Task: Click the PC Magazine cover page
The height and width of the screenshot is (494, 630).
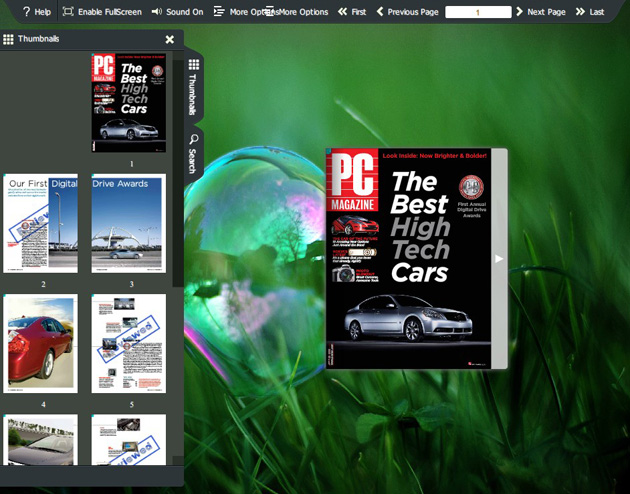Action: coord(409,259)
